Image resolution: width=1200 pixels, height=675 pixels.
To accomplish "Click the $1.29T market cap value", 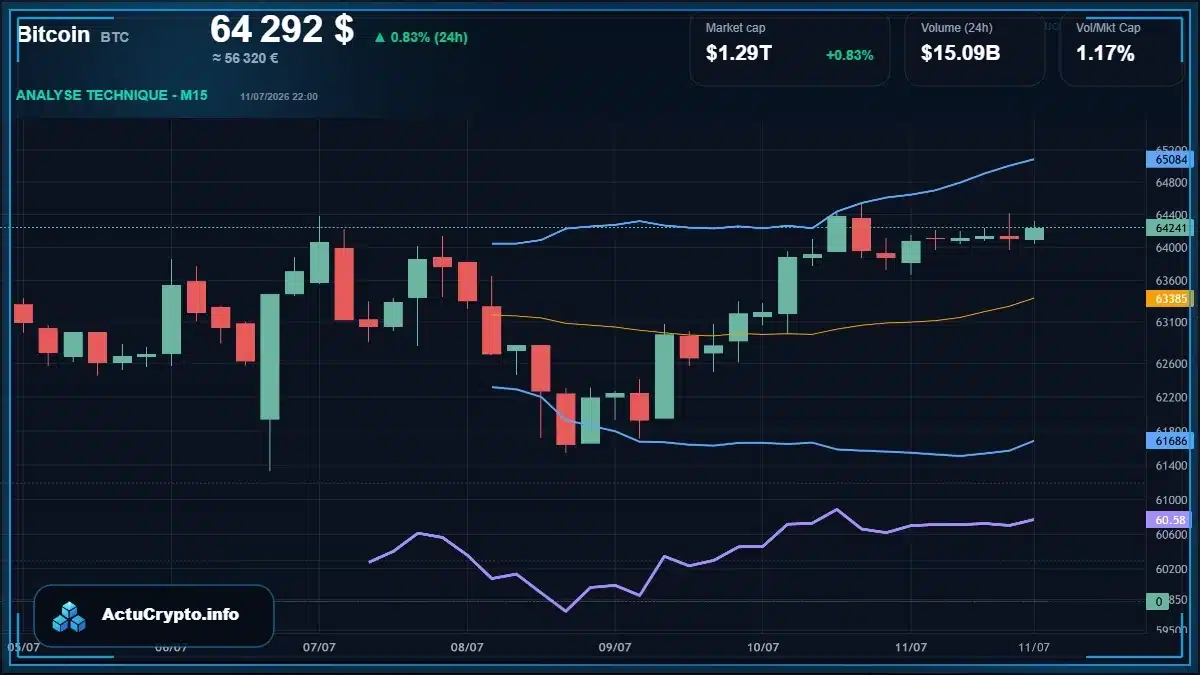I will click(x=739, y=54).
